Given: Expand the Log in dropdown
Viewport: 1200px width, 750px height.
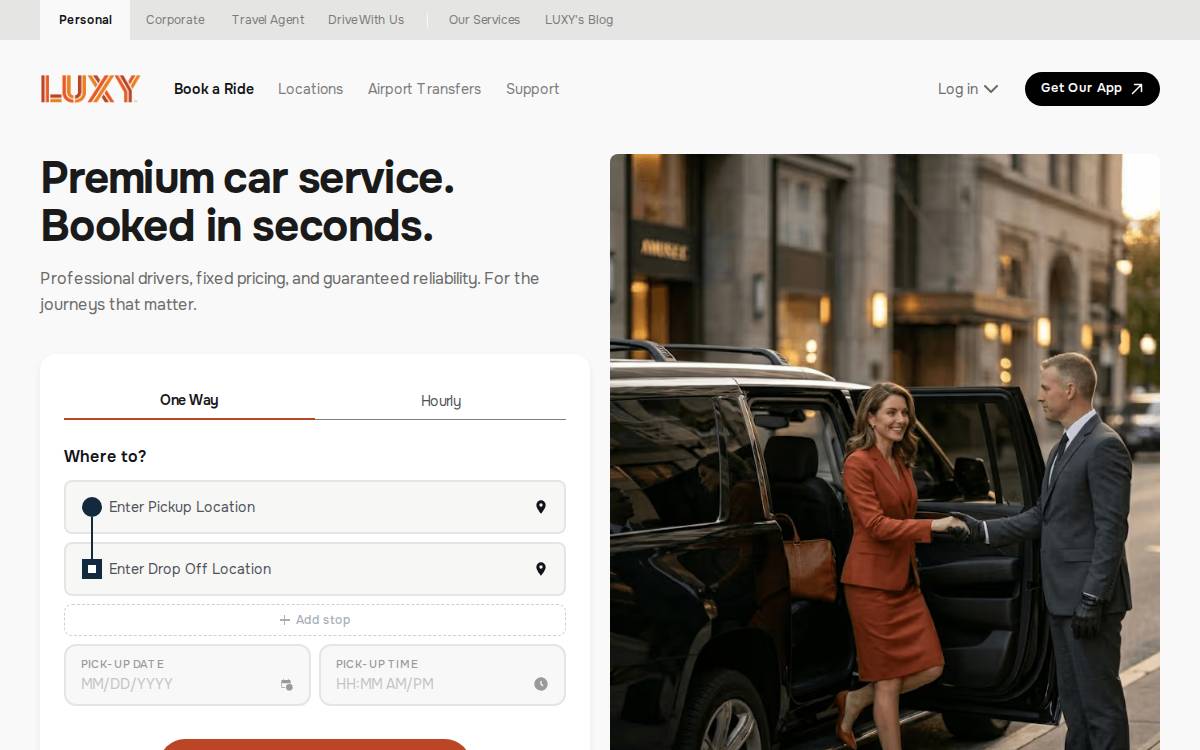Looking at the screenshot, I should tap(968, 89).
